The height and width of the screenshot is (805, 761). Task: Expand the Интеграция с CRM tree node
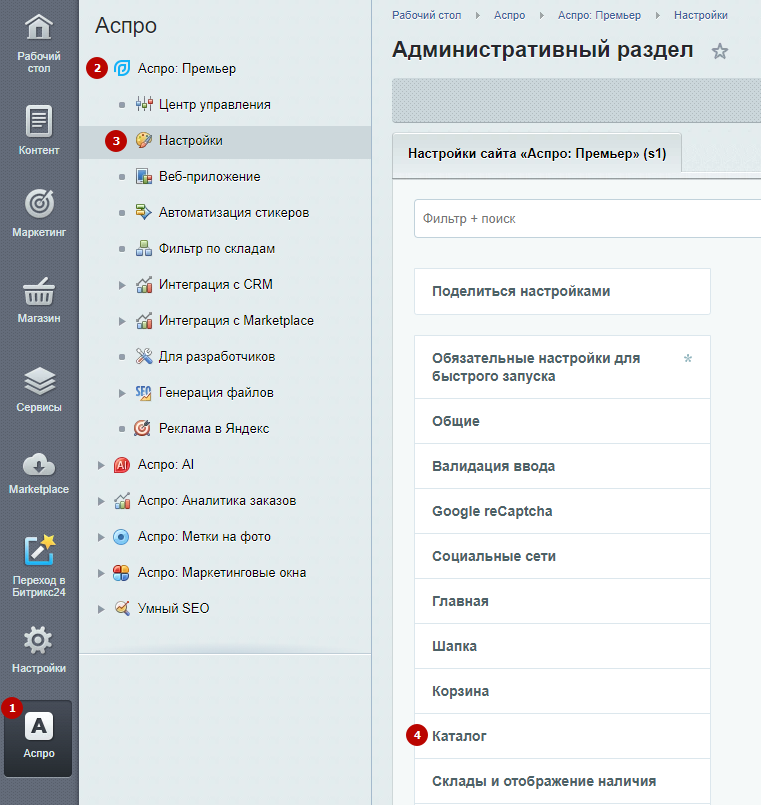point(122,285)
